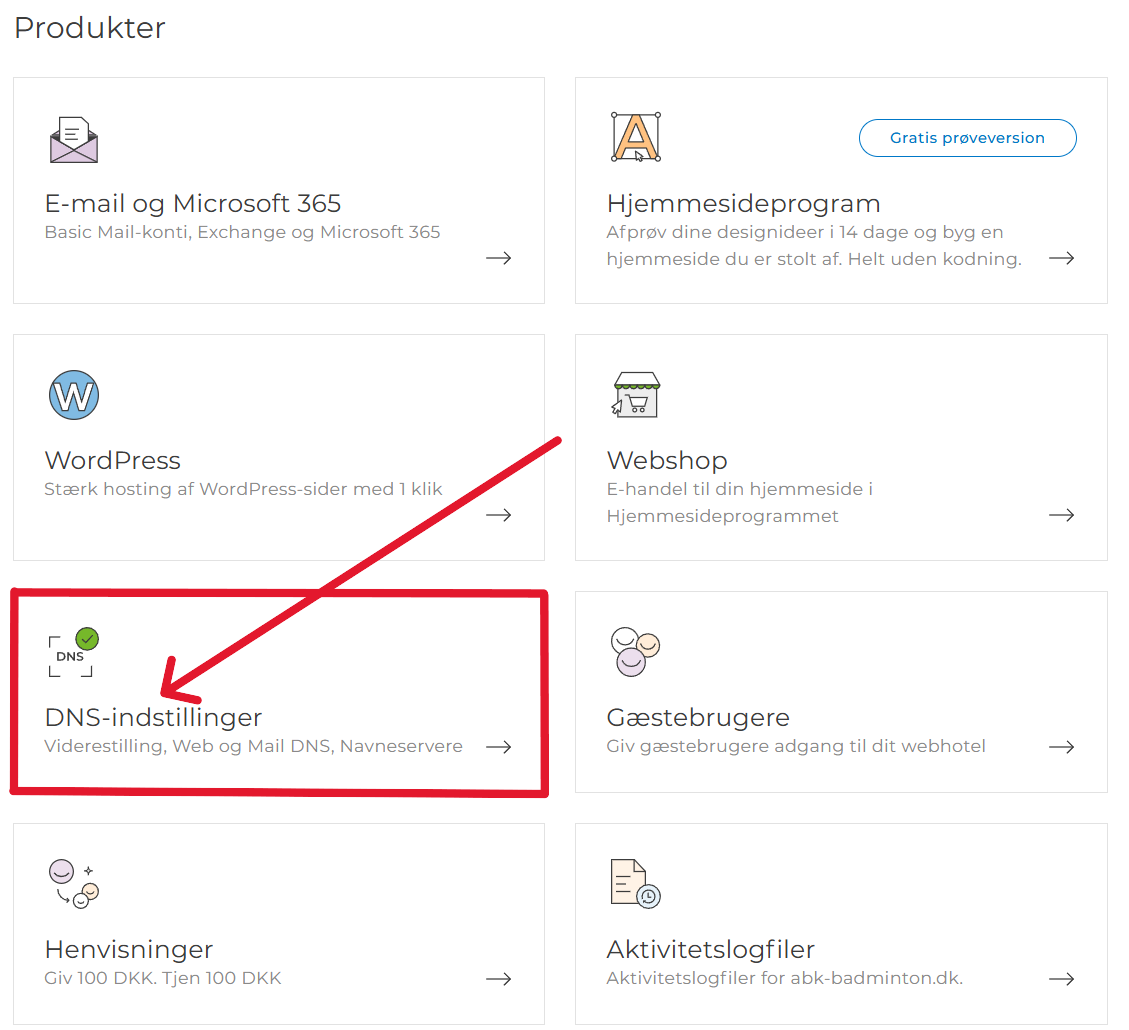Open the Webshop heading
This screenshot has height=1030, width=1129.
[667, 461]
